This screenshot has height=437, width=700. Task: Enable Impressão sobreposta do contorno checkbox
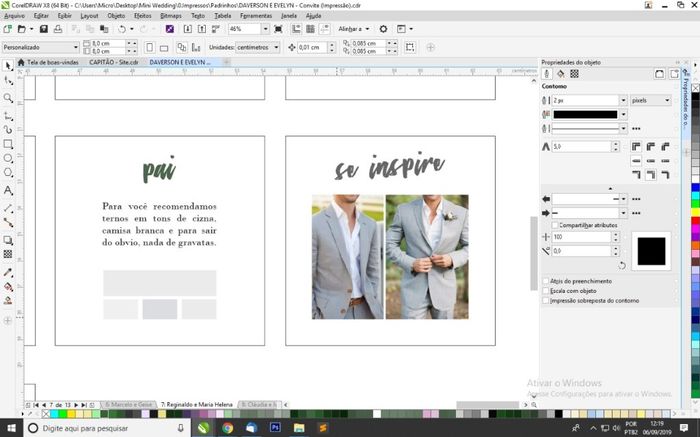point(546,301)
